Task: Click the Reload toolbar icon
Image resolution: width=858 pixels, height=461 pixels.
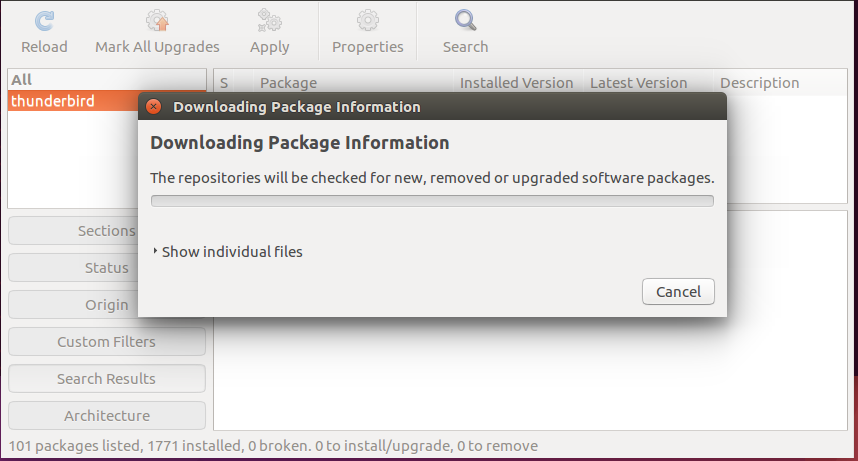Action: click(x=44, y=21)
